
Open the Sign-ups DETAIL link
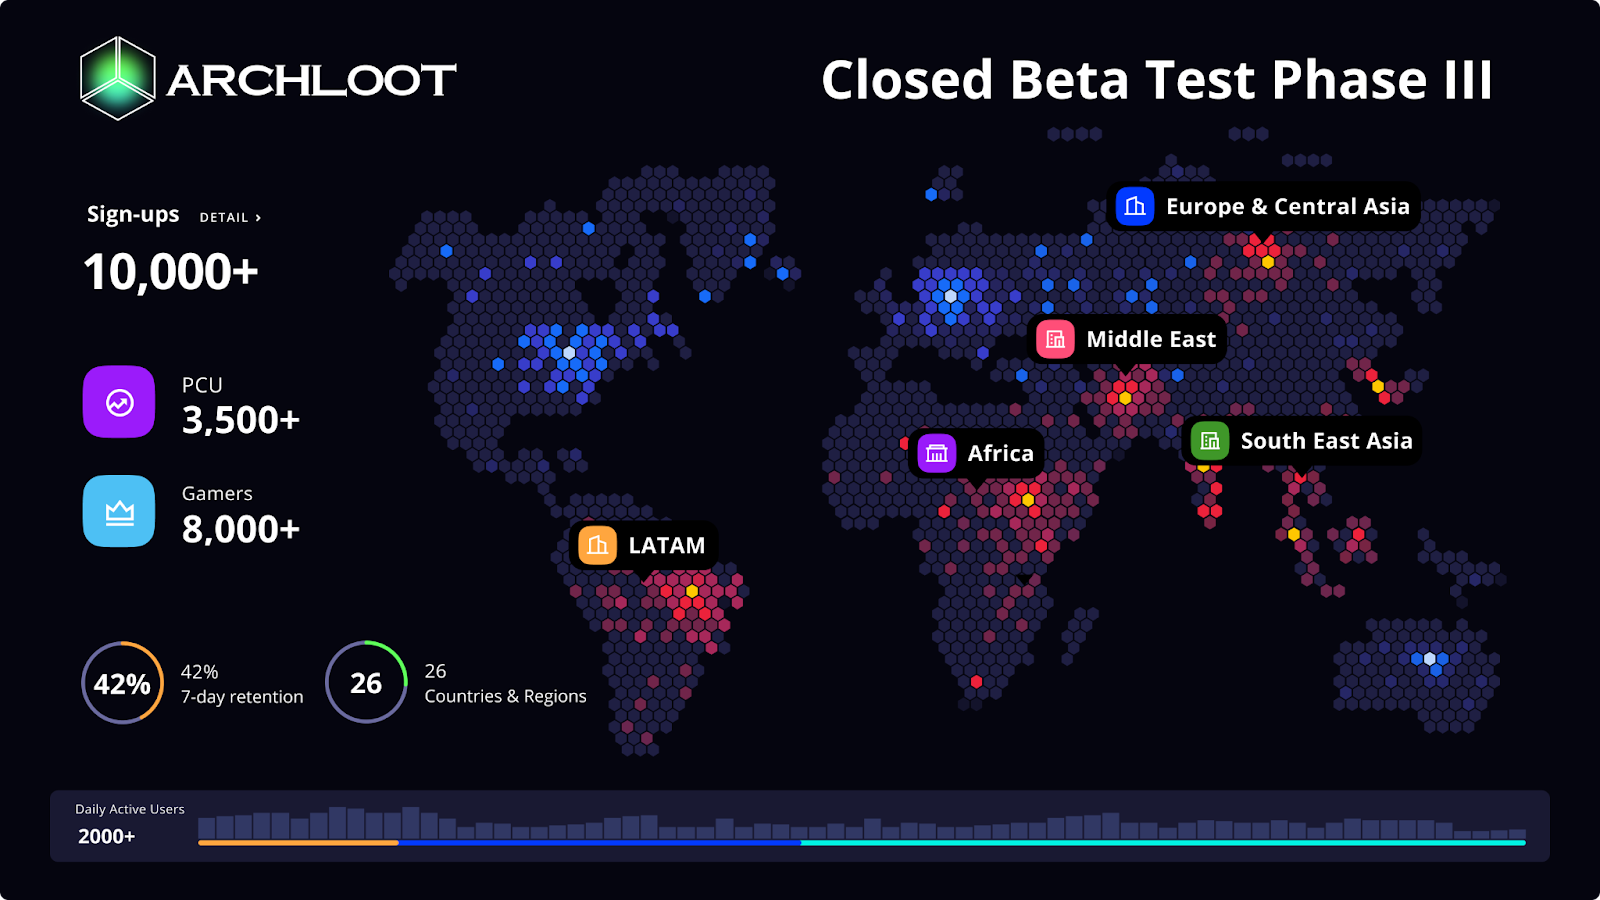coord(230,217)
